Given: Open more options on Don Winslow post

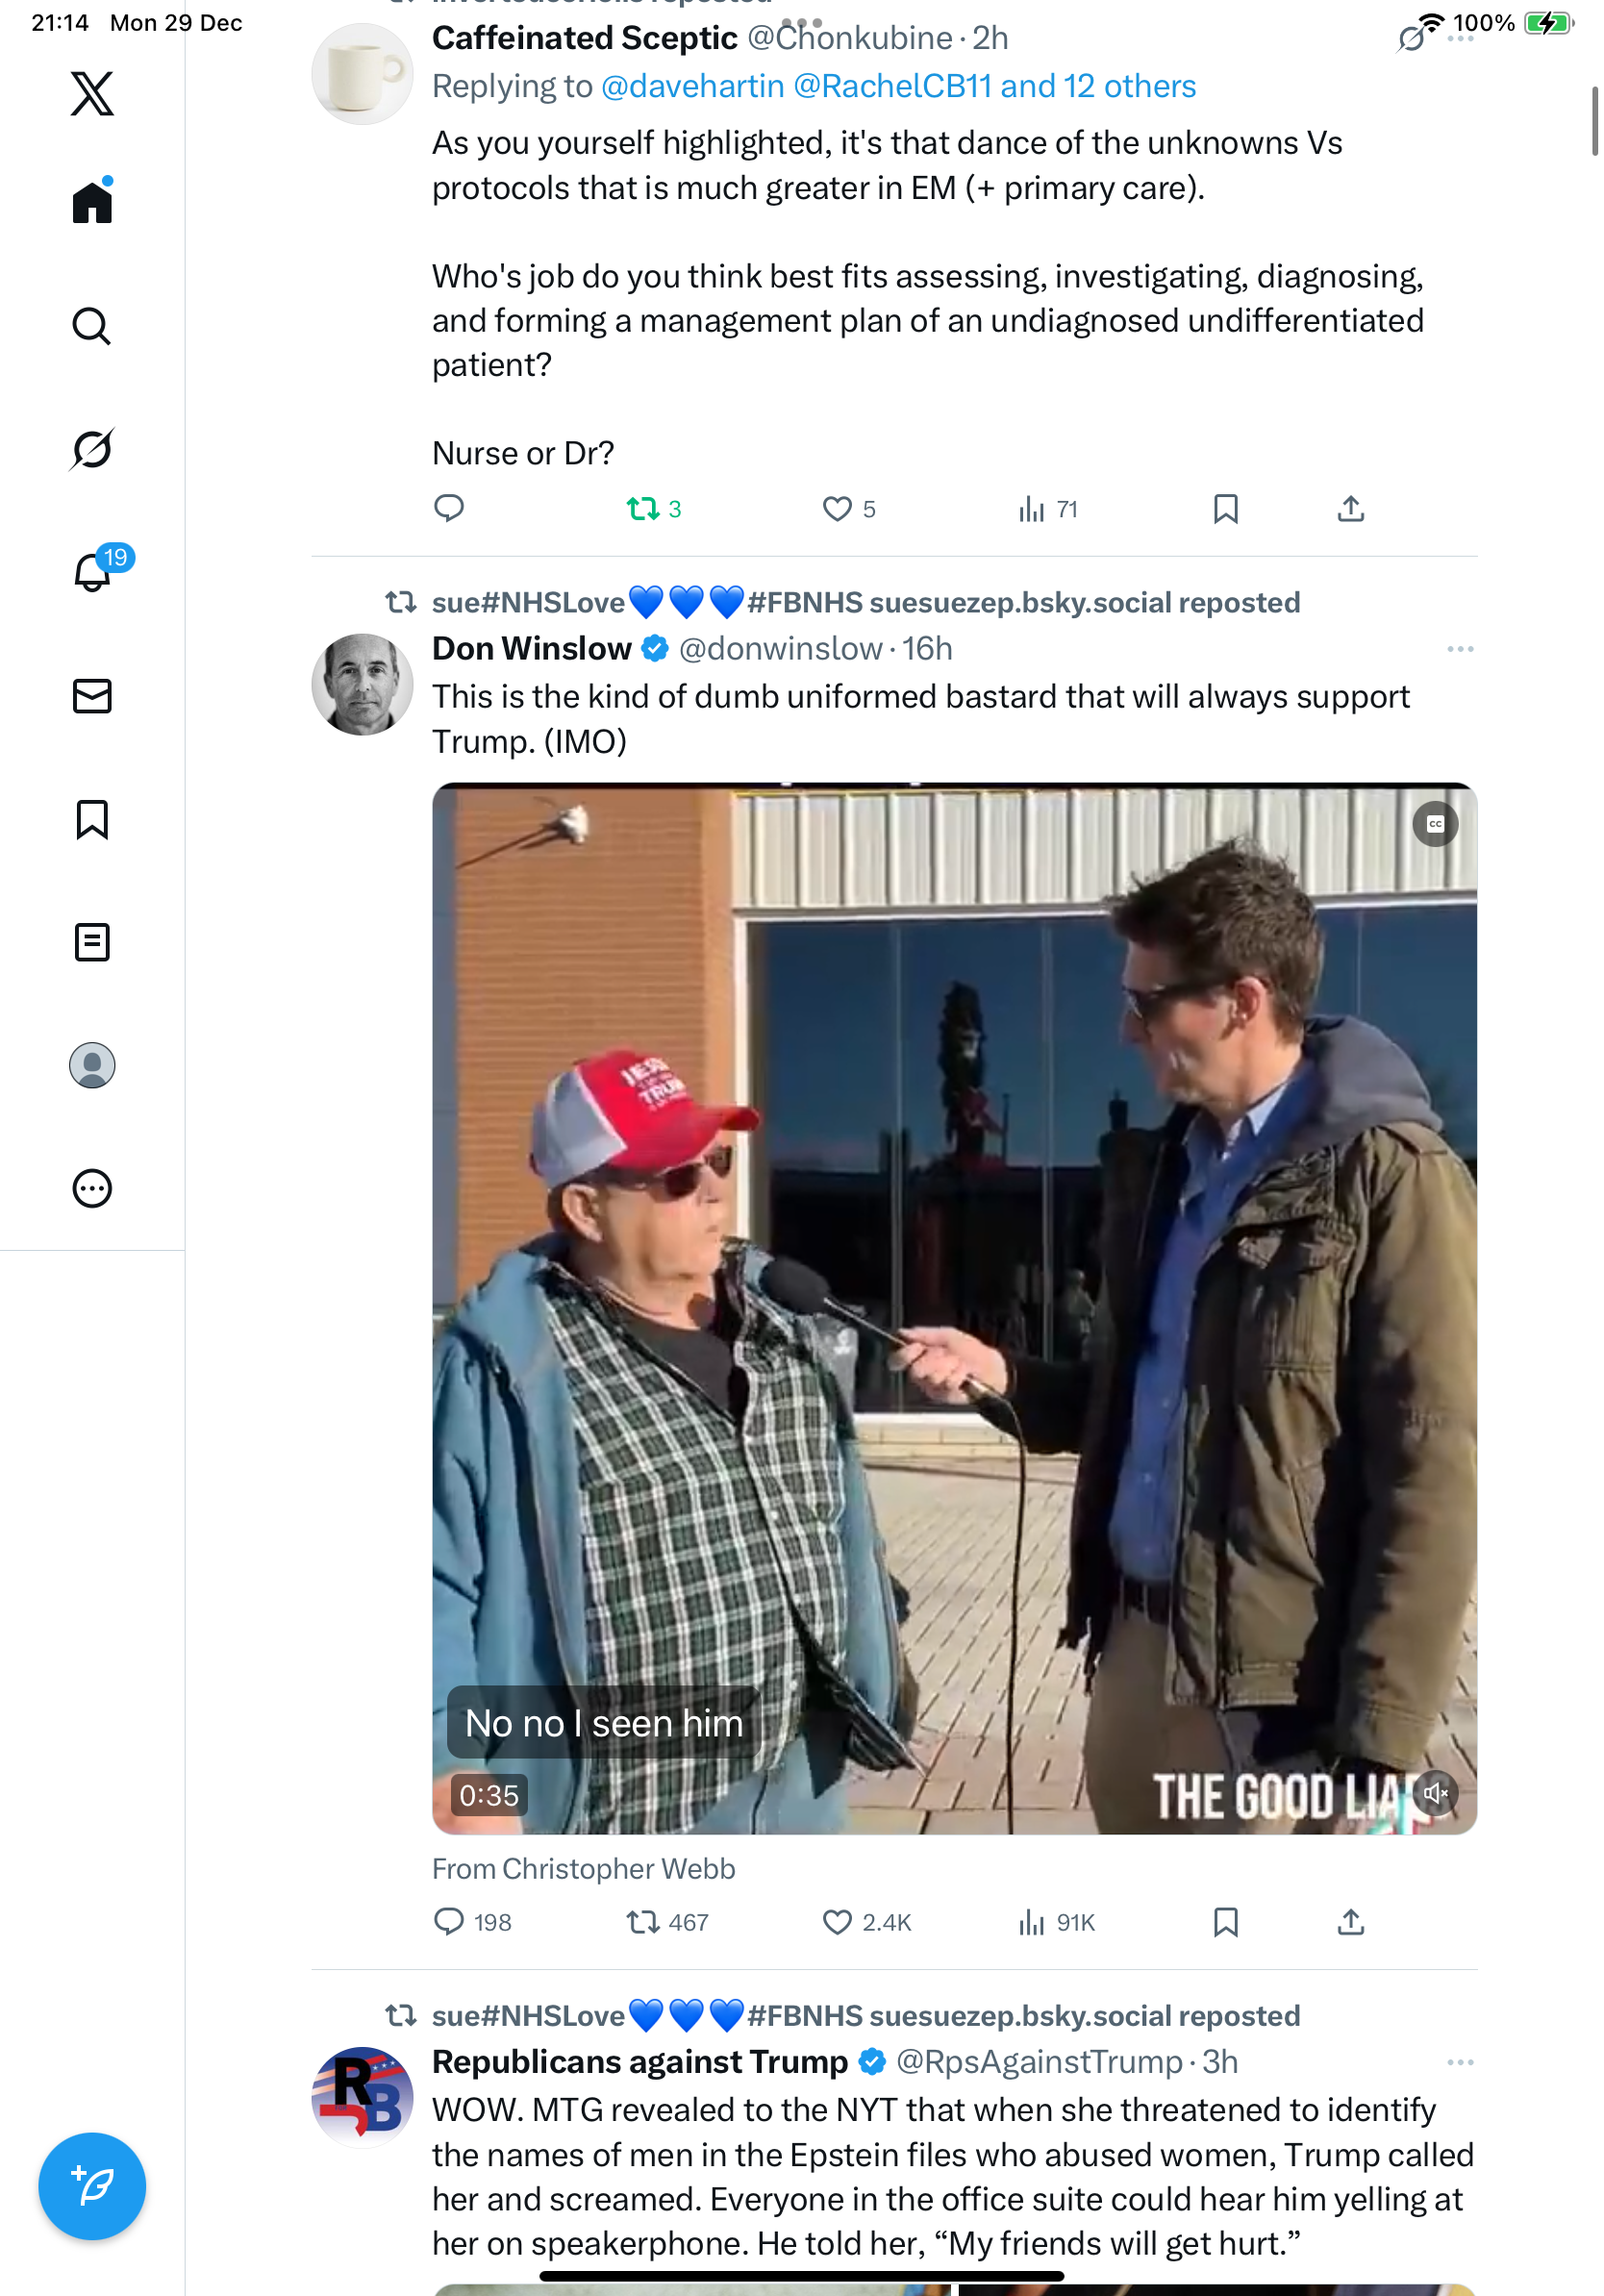Looking at the screenshot, I should 1459,649.
